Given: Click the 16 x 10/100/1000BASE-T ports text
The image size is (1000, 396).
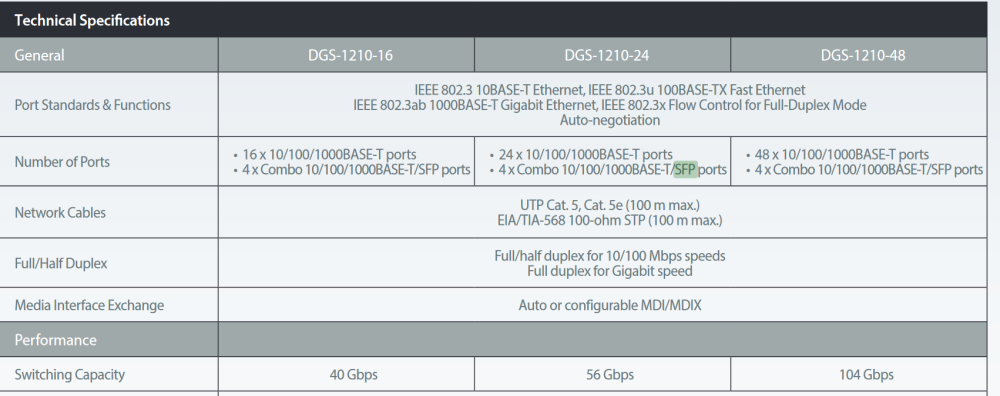Looking at the screenshot, I should [x=329, y=154].
